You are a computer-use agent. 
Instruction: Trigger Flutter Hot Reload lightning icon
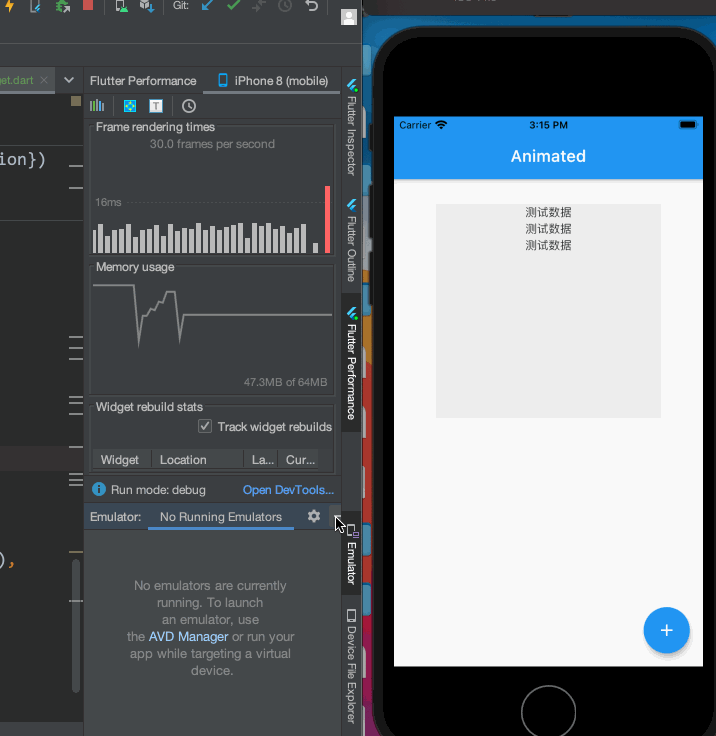(x=9, y=6)
